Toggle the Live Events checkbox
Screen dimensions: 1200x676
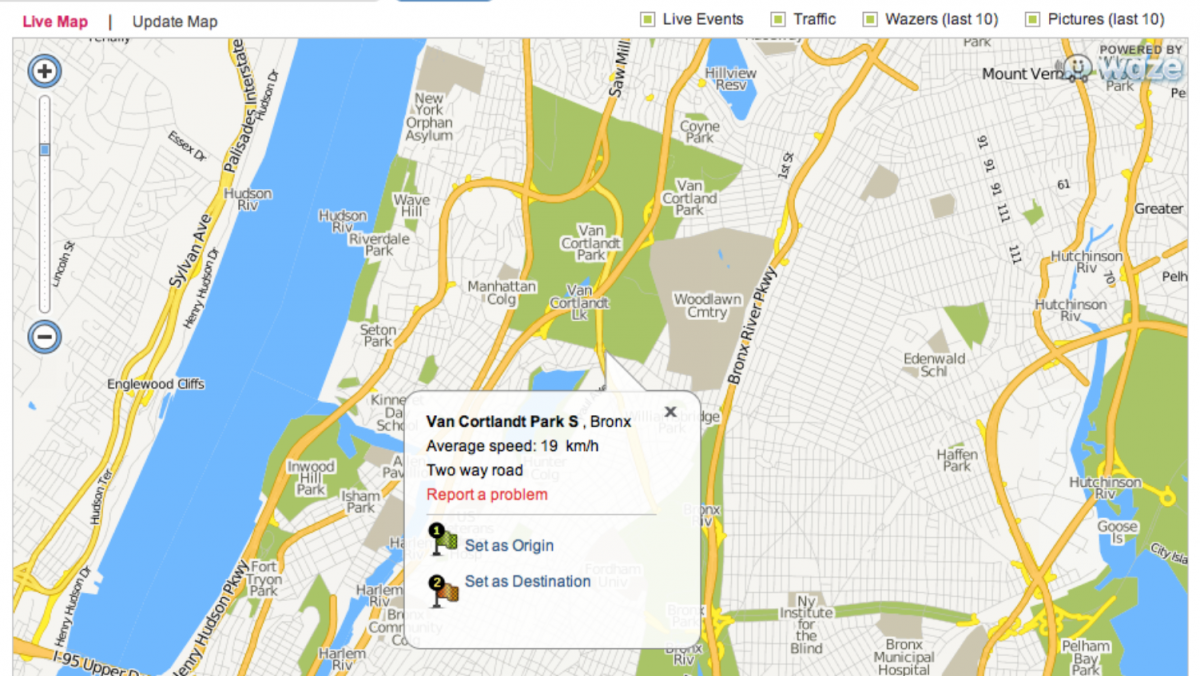click(647, 19)
